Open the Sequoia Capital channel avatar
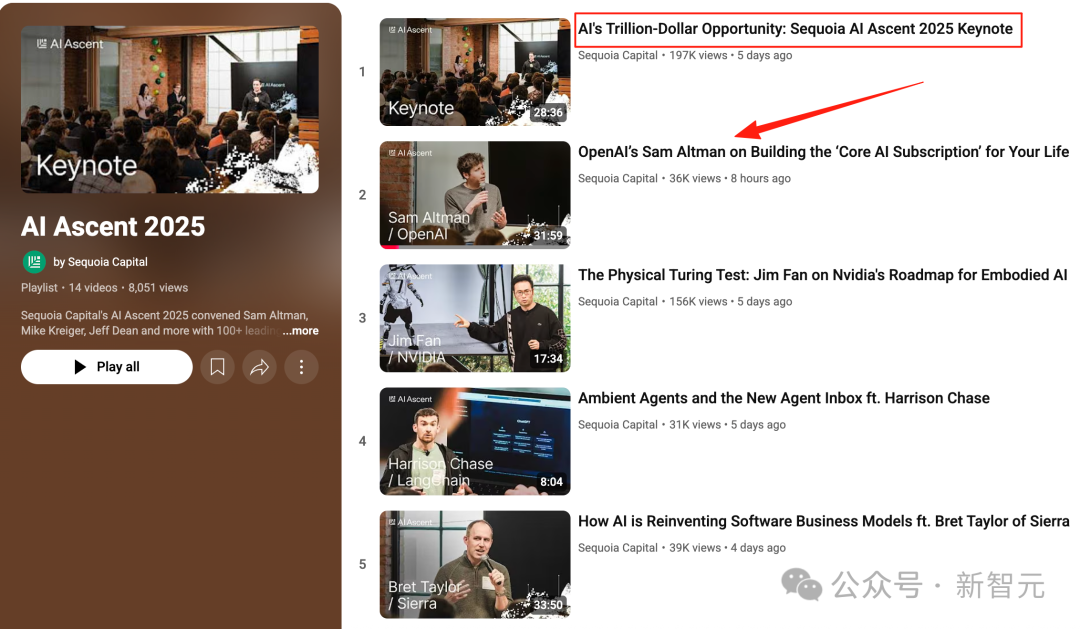This screenshot has height=629, width=1080. point(34,262)
